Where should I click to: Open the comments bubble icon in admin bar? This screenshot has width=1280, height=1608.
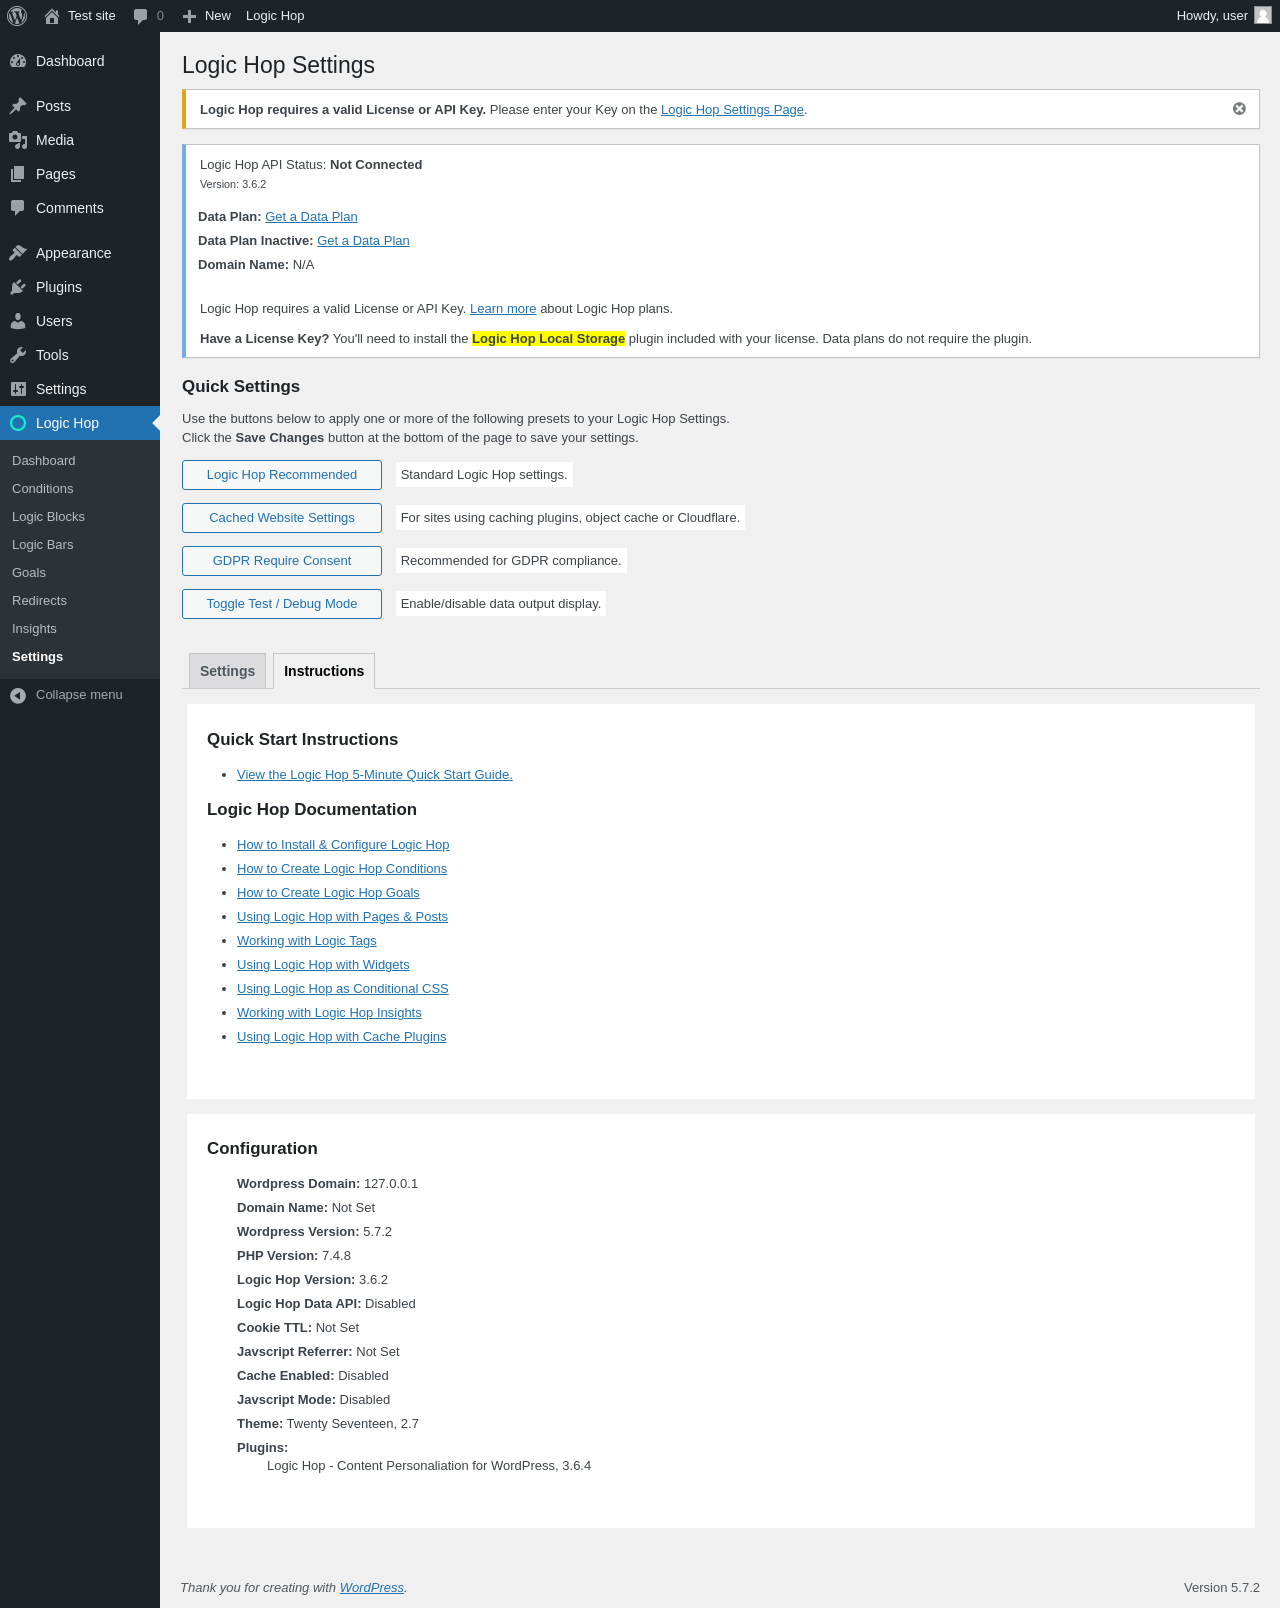pos(141,16)
